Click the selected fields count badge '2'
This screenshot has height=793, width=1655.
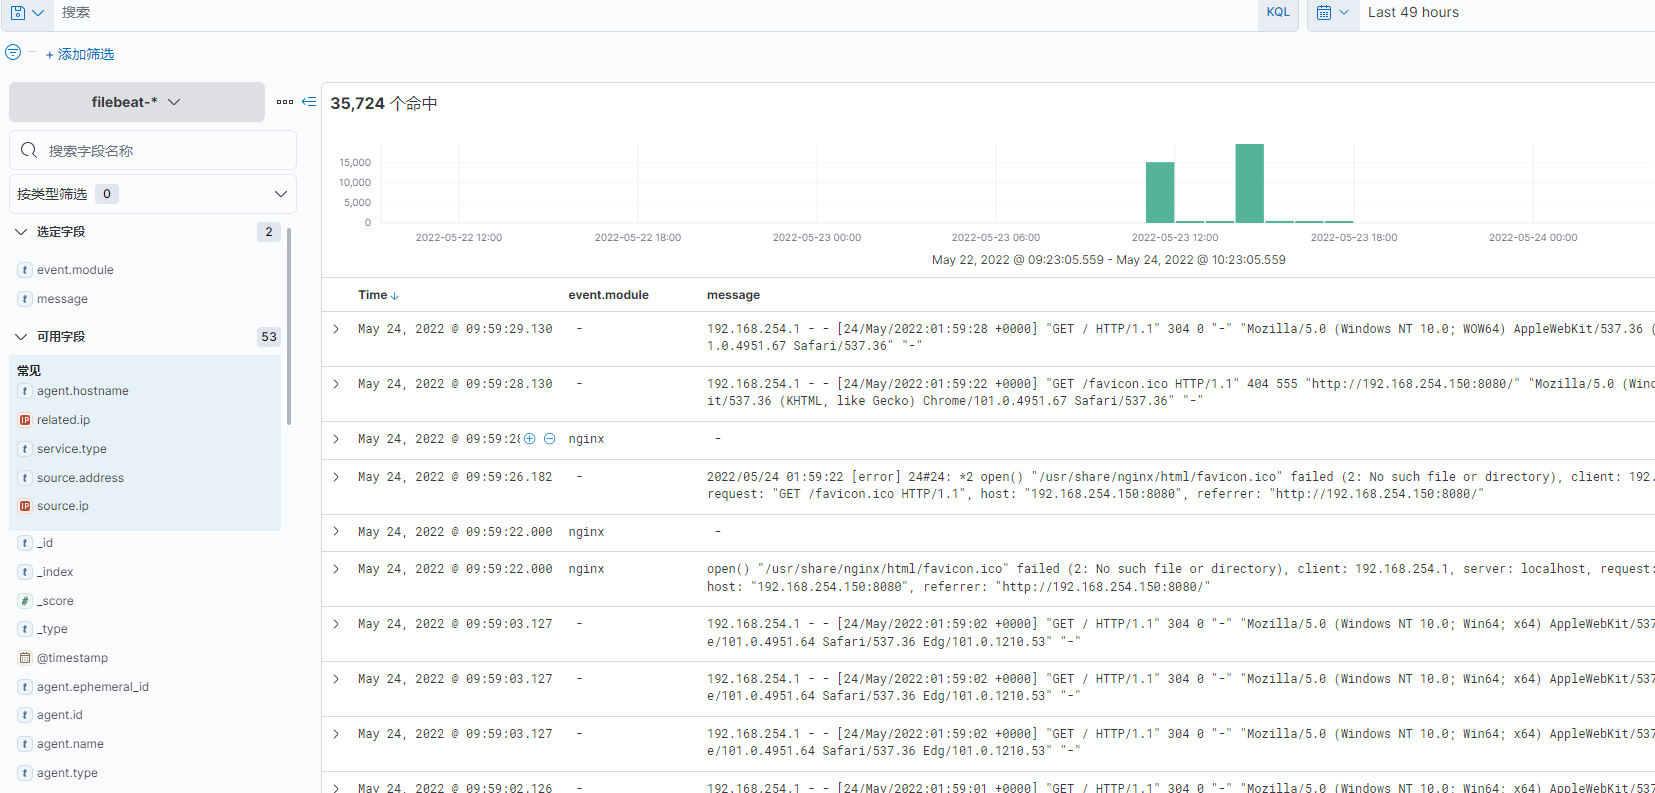coord(269,232)
